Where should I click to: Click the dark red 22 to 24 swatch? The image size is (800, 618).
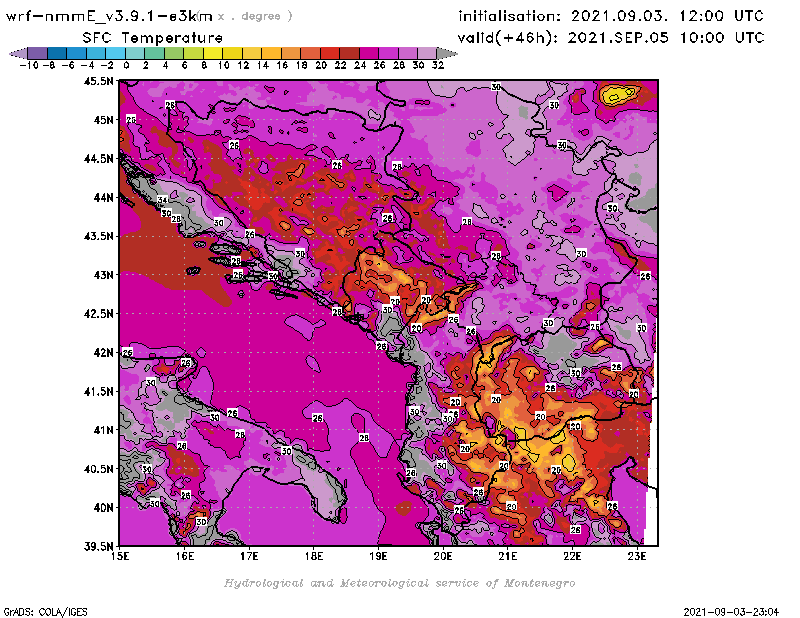pos(349,54)
